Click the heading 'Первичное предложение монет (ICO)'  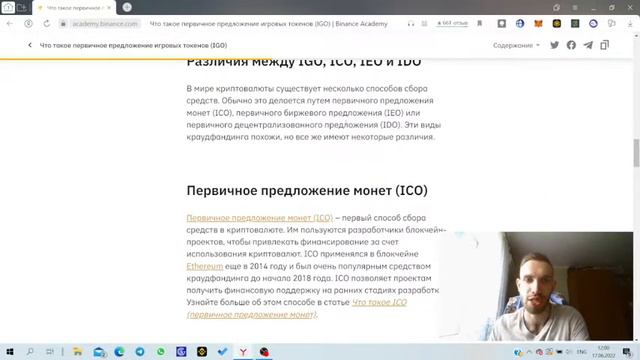pos(307,191)
